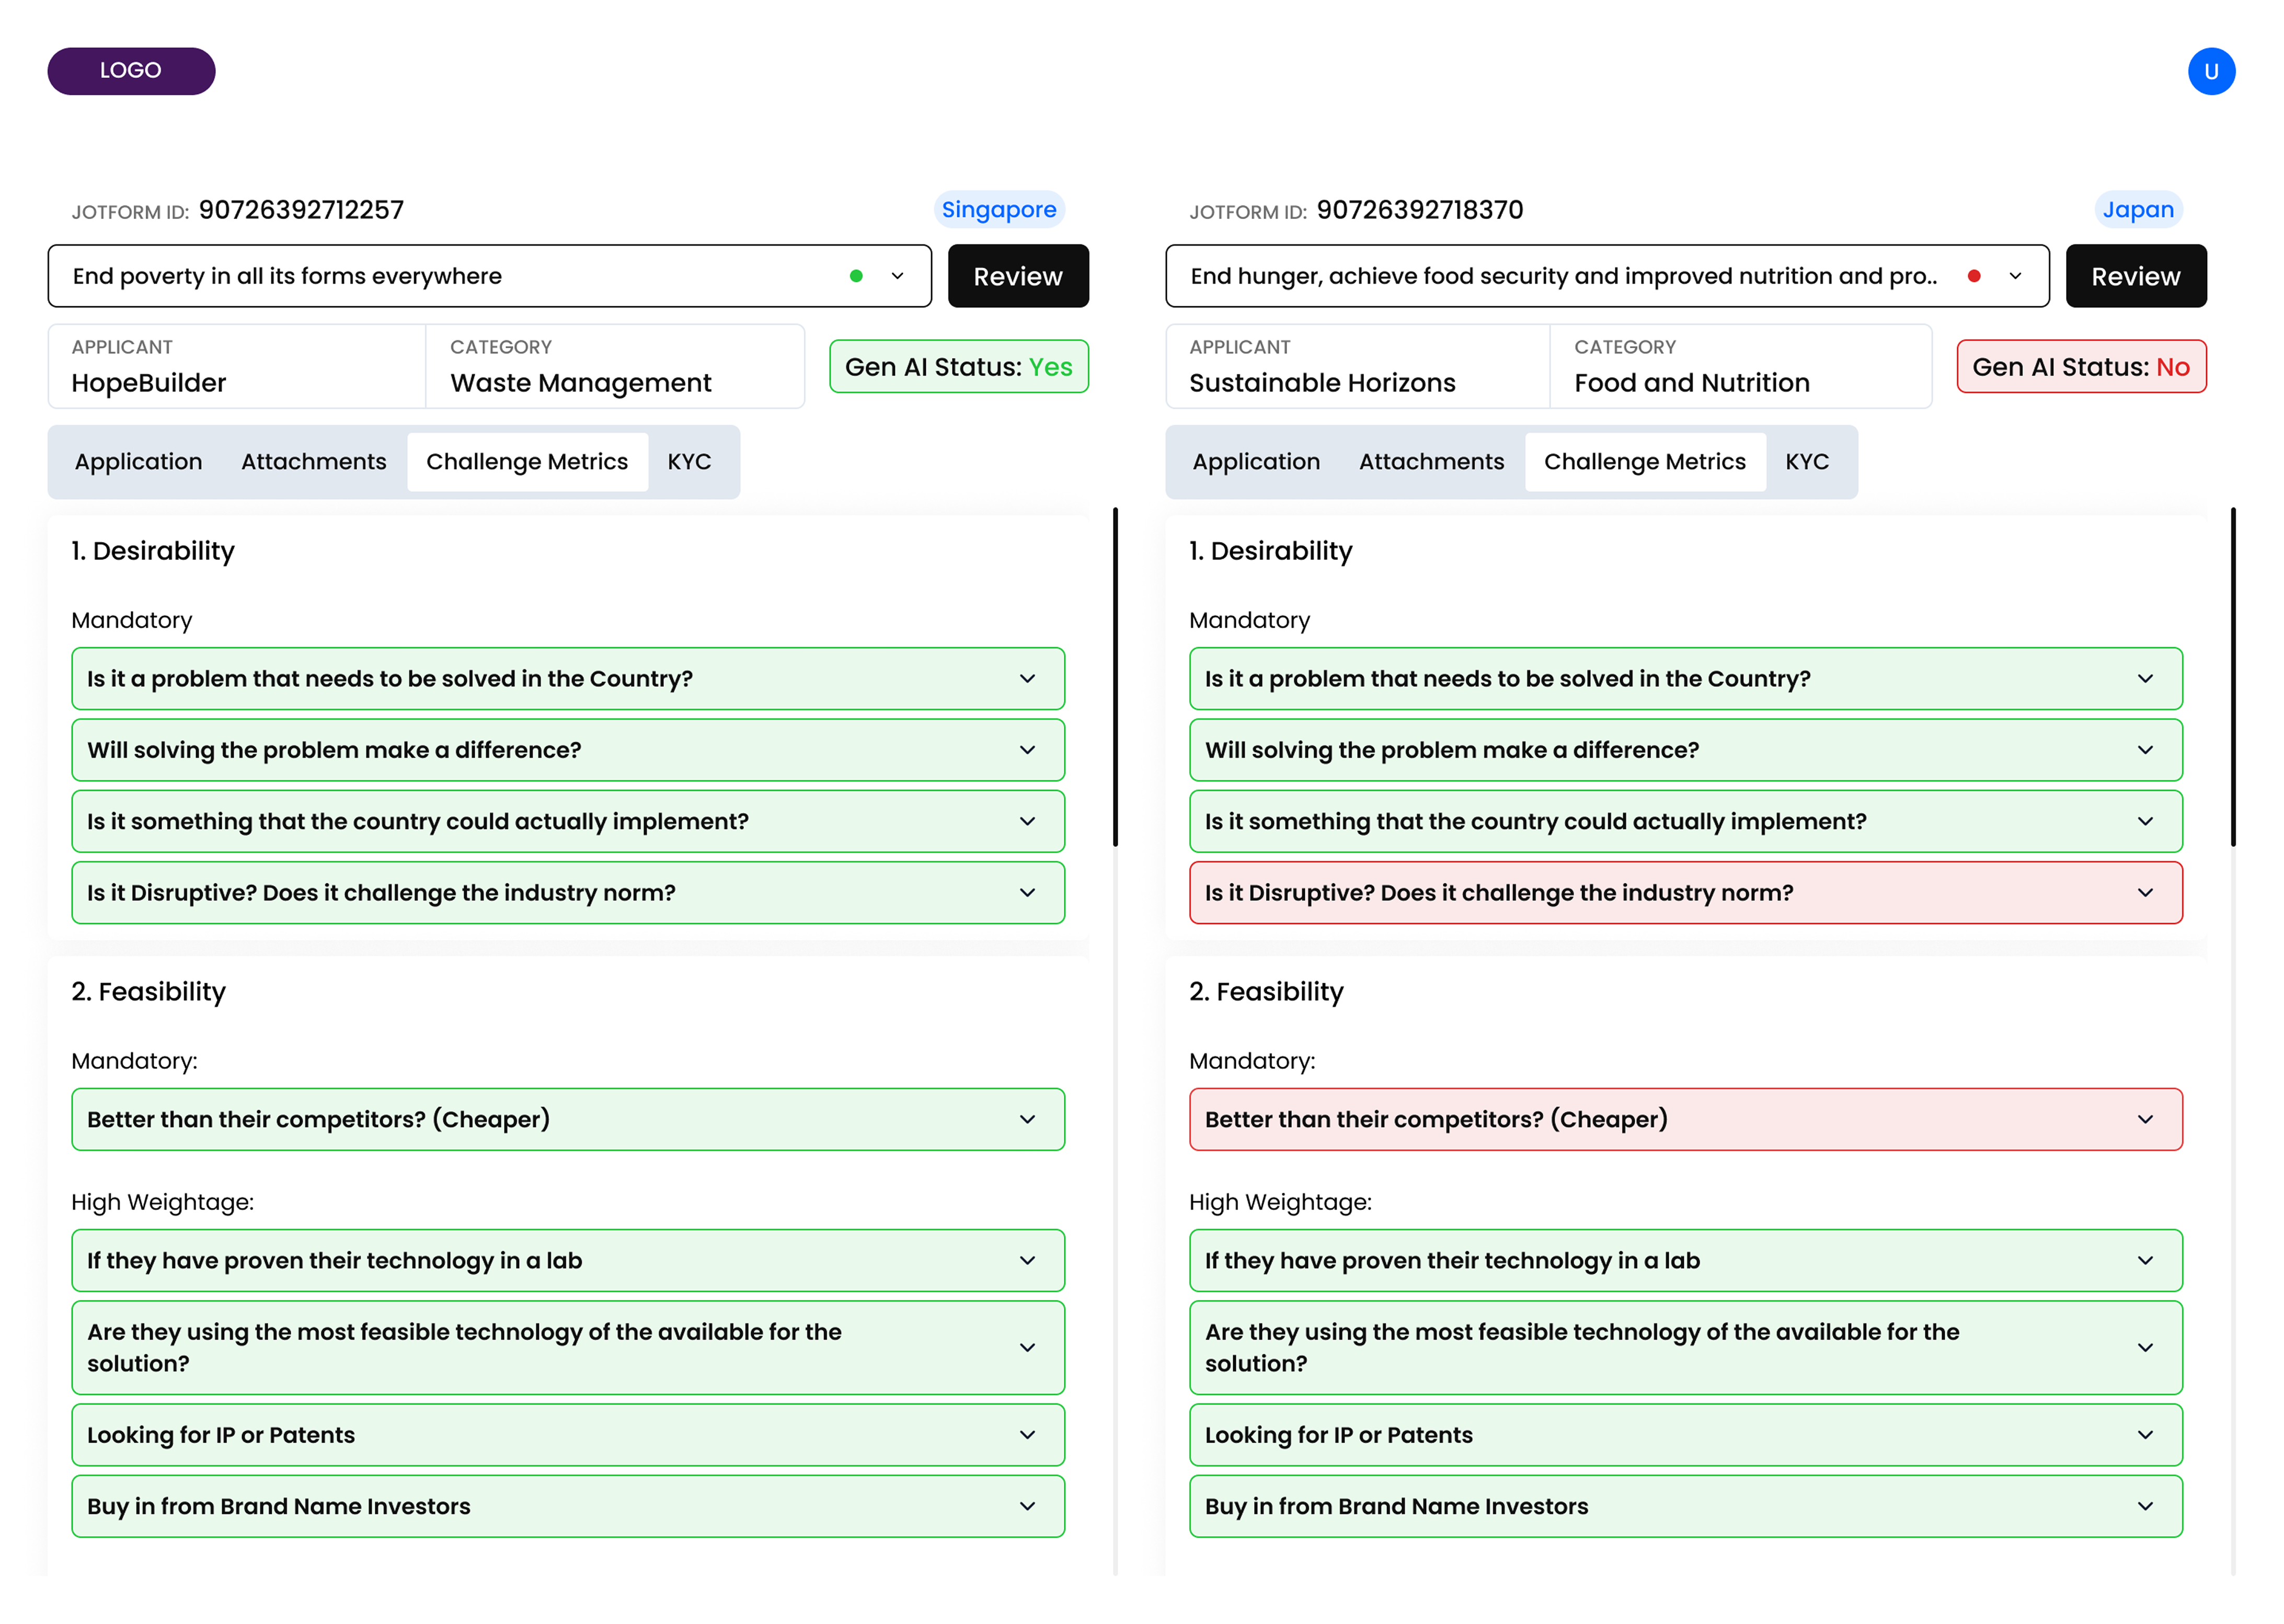Expand HopeBuilder's 'make a difference' question
Image resolution: width=2284 pixels, height=1624 pixels.
point(568,750)
